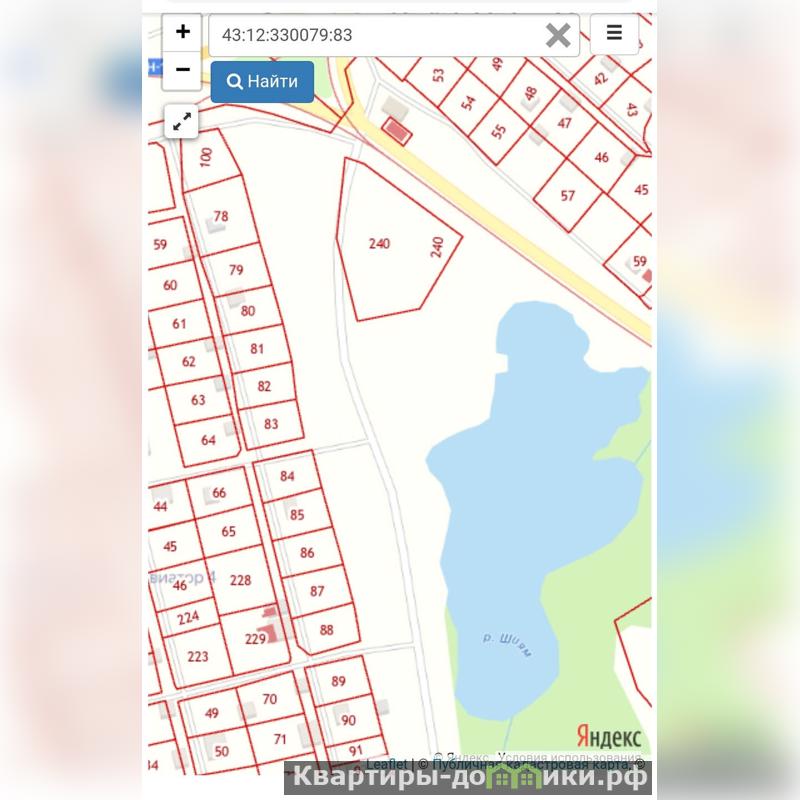Click the Яндекс logo

609,736
